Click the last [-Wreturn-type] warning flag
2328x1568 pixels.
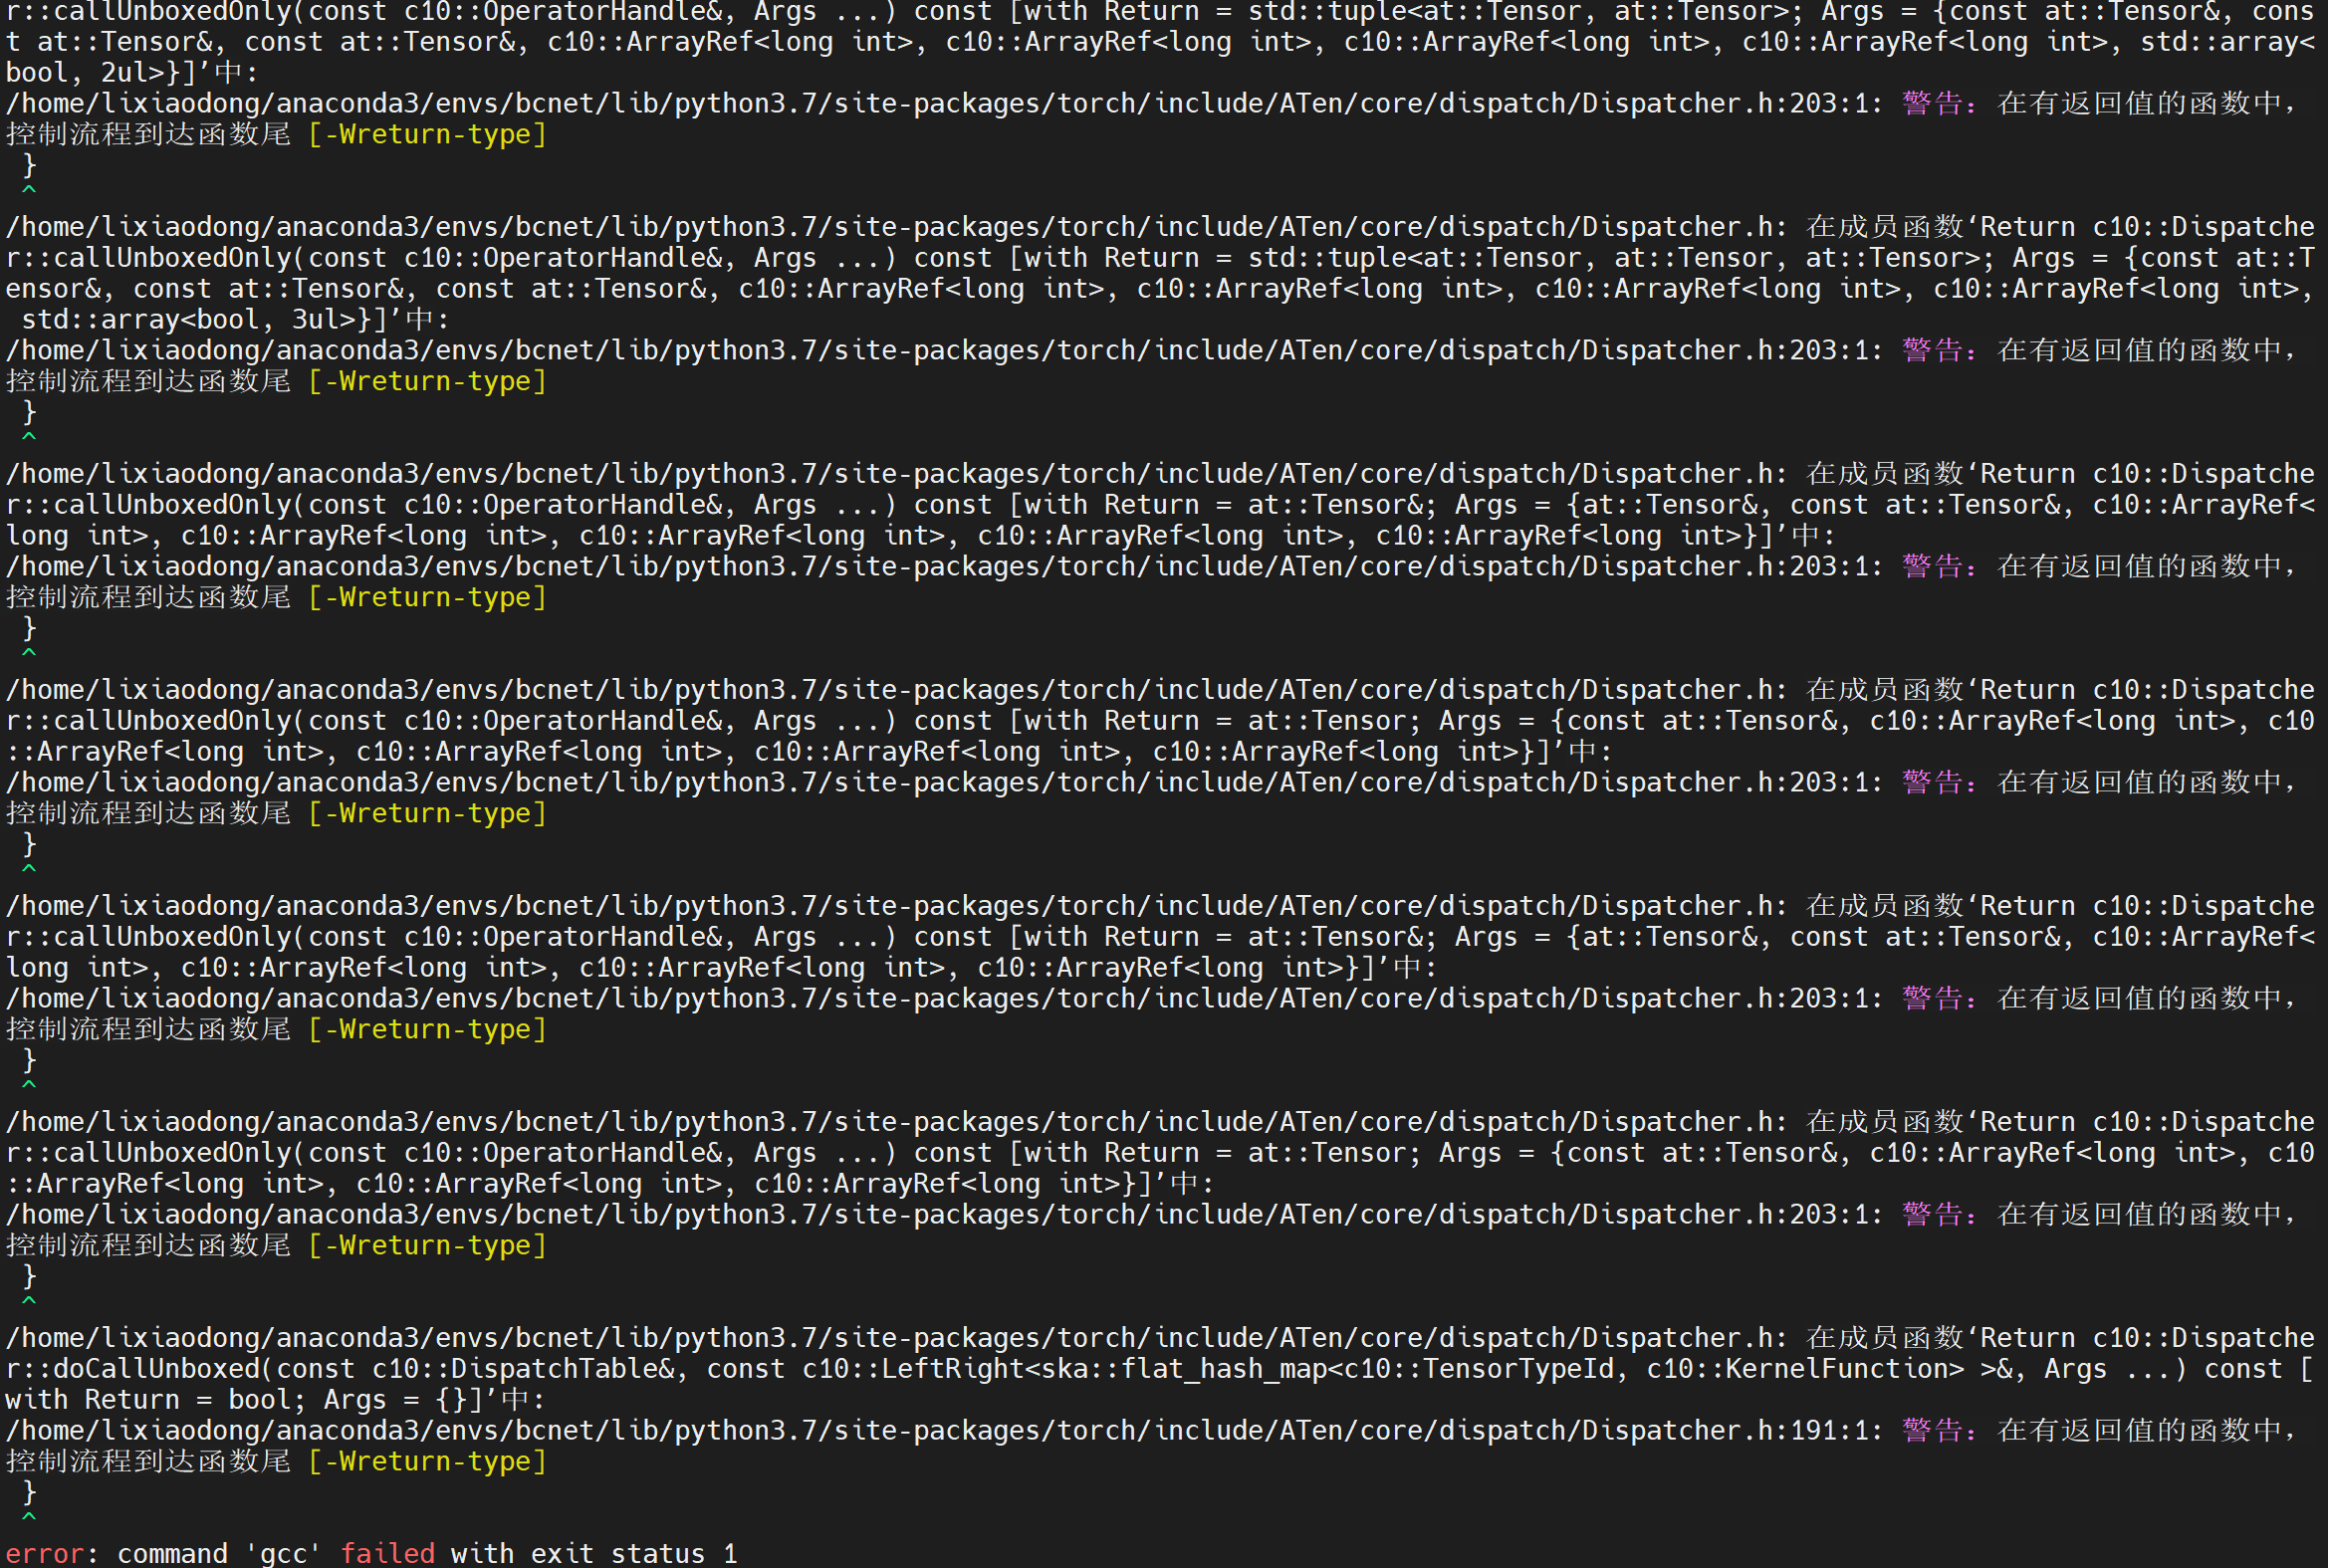[427, 1461]
